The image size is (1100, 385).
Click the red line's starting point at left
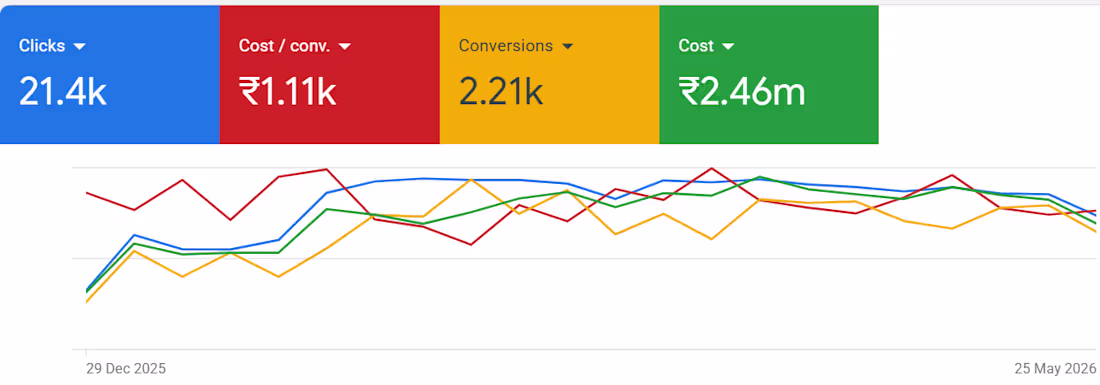(x=86, y=192)
